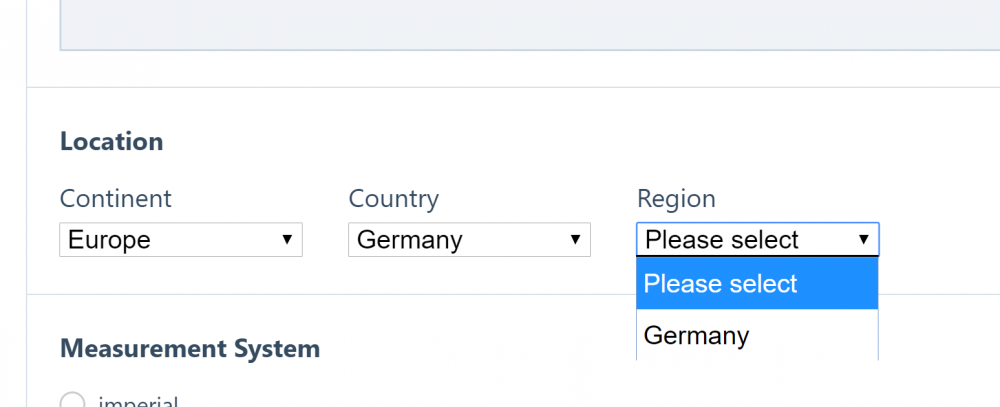Click the Country field label
This screenshot has height=407, width=1000.
coord(393,199)
